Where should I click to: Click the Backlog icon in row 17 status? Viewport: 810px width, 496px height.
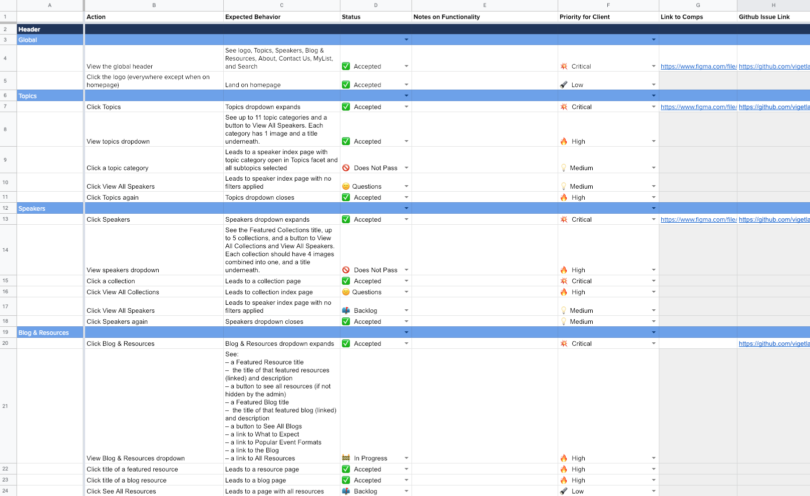[346, 311]
